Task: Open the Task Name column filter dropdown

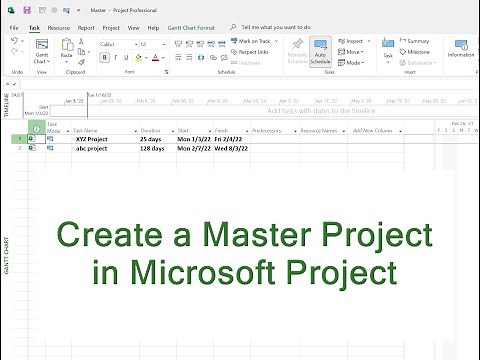Action: 135,131
